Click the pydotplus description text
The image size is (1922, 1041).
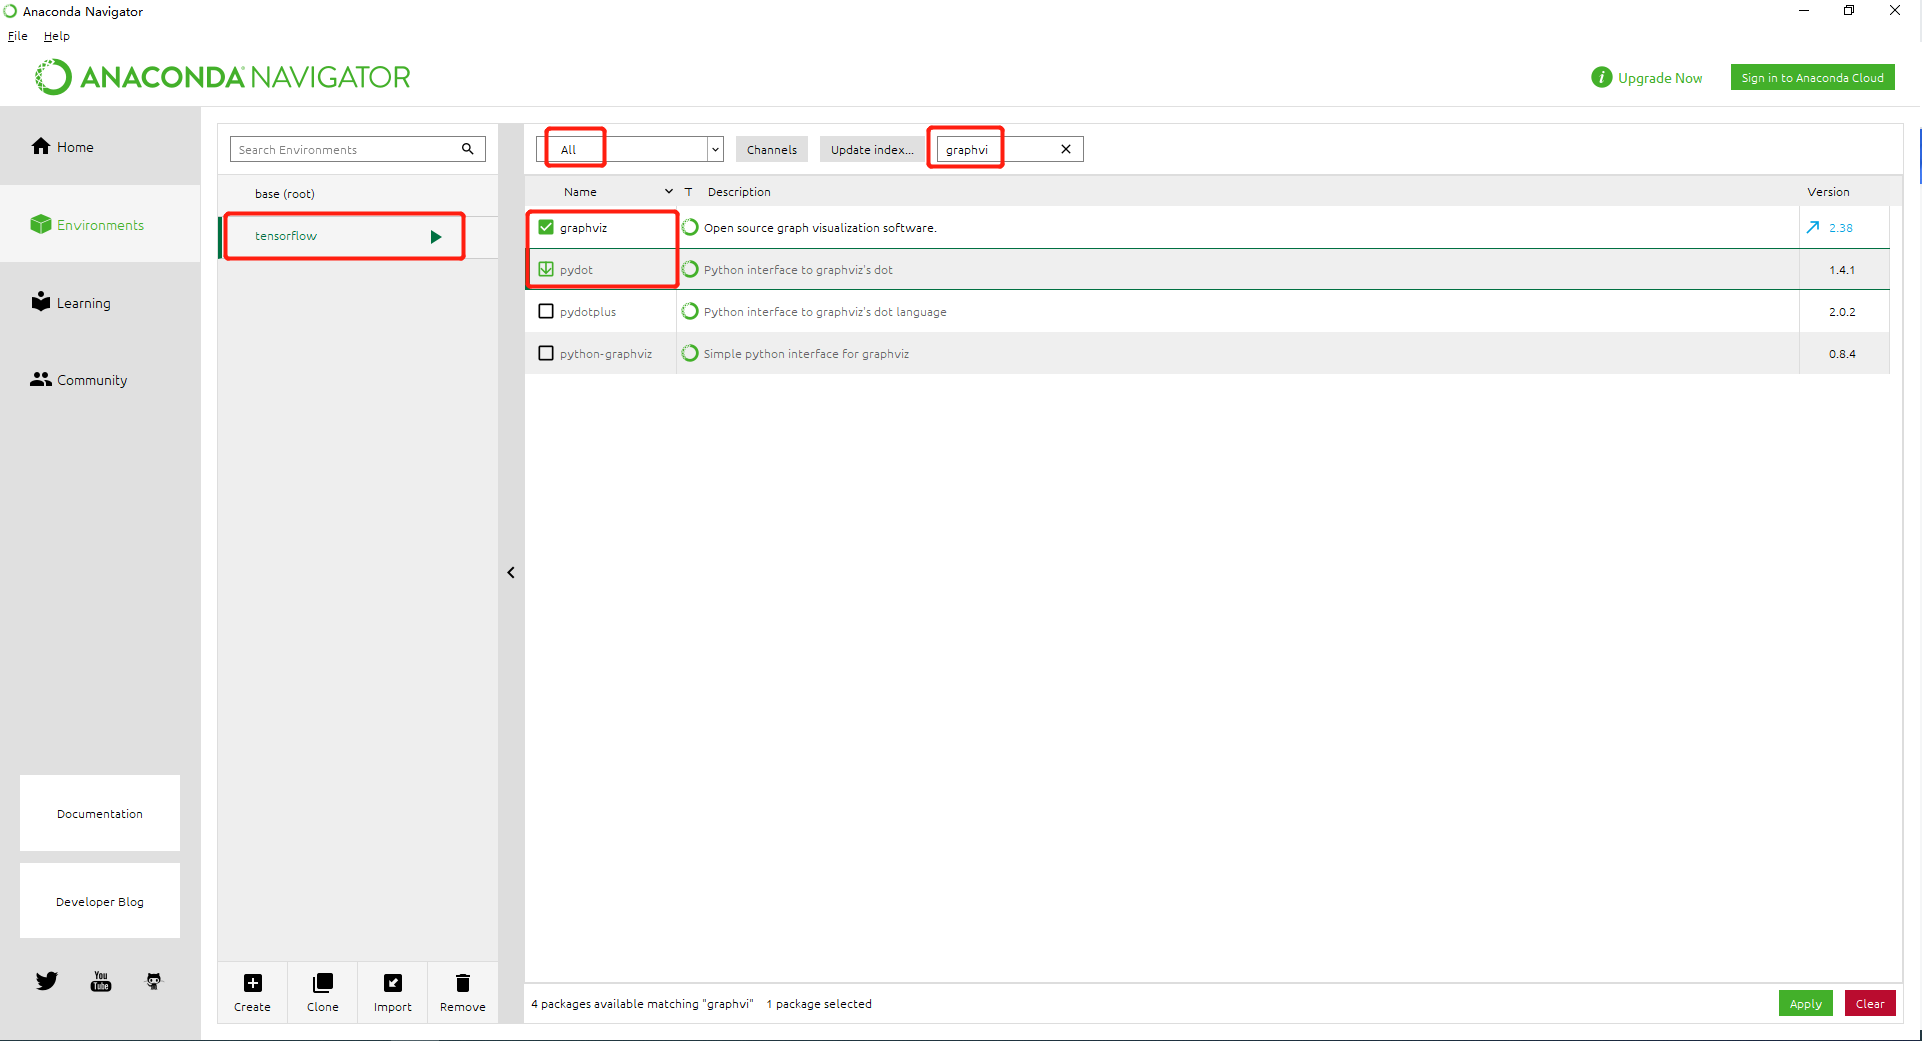(825, 312)
